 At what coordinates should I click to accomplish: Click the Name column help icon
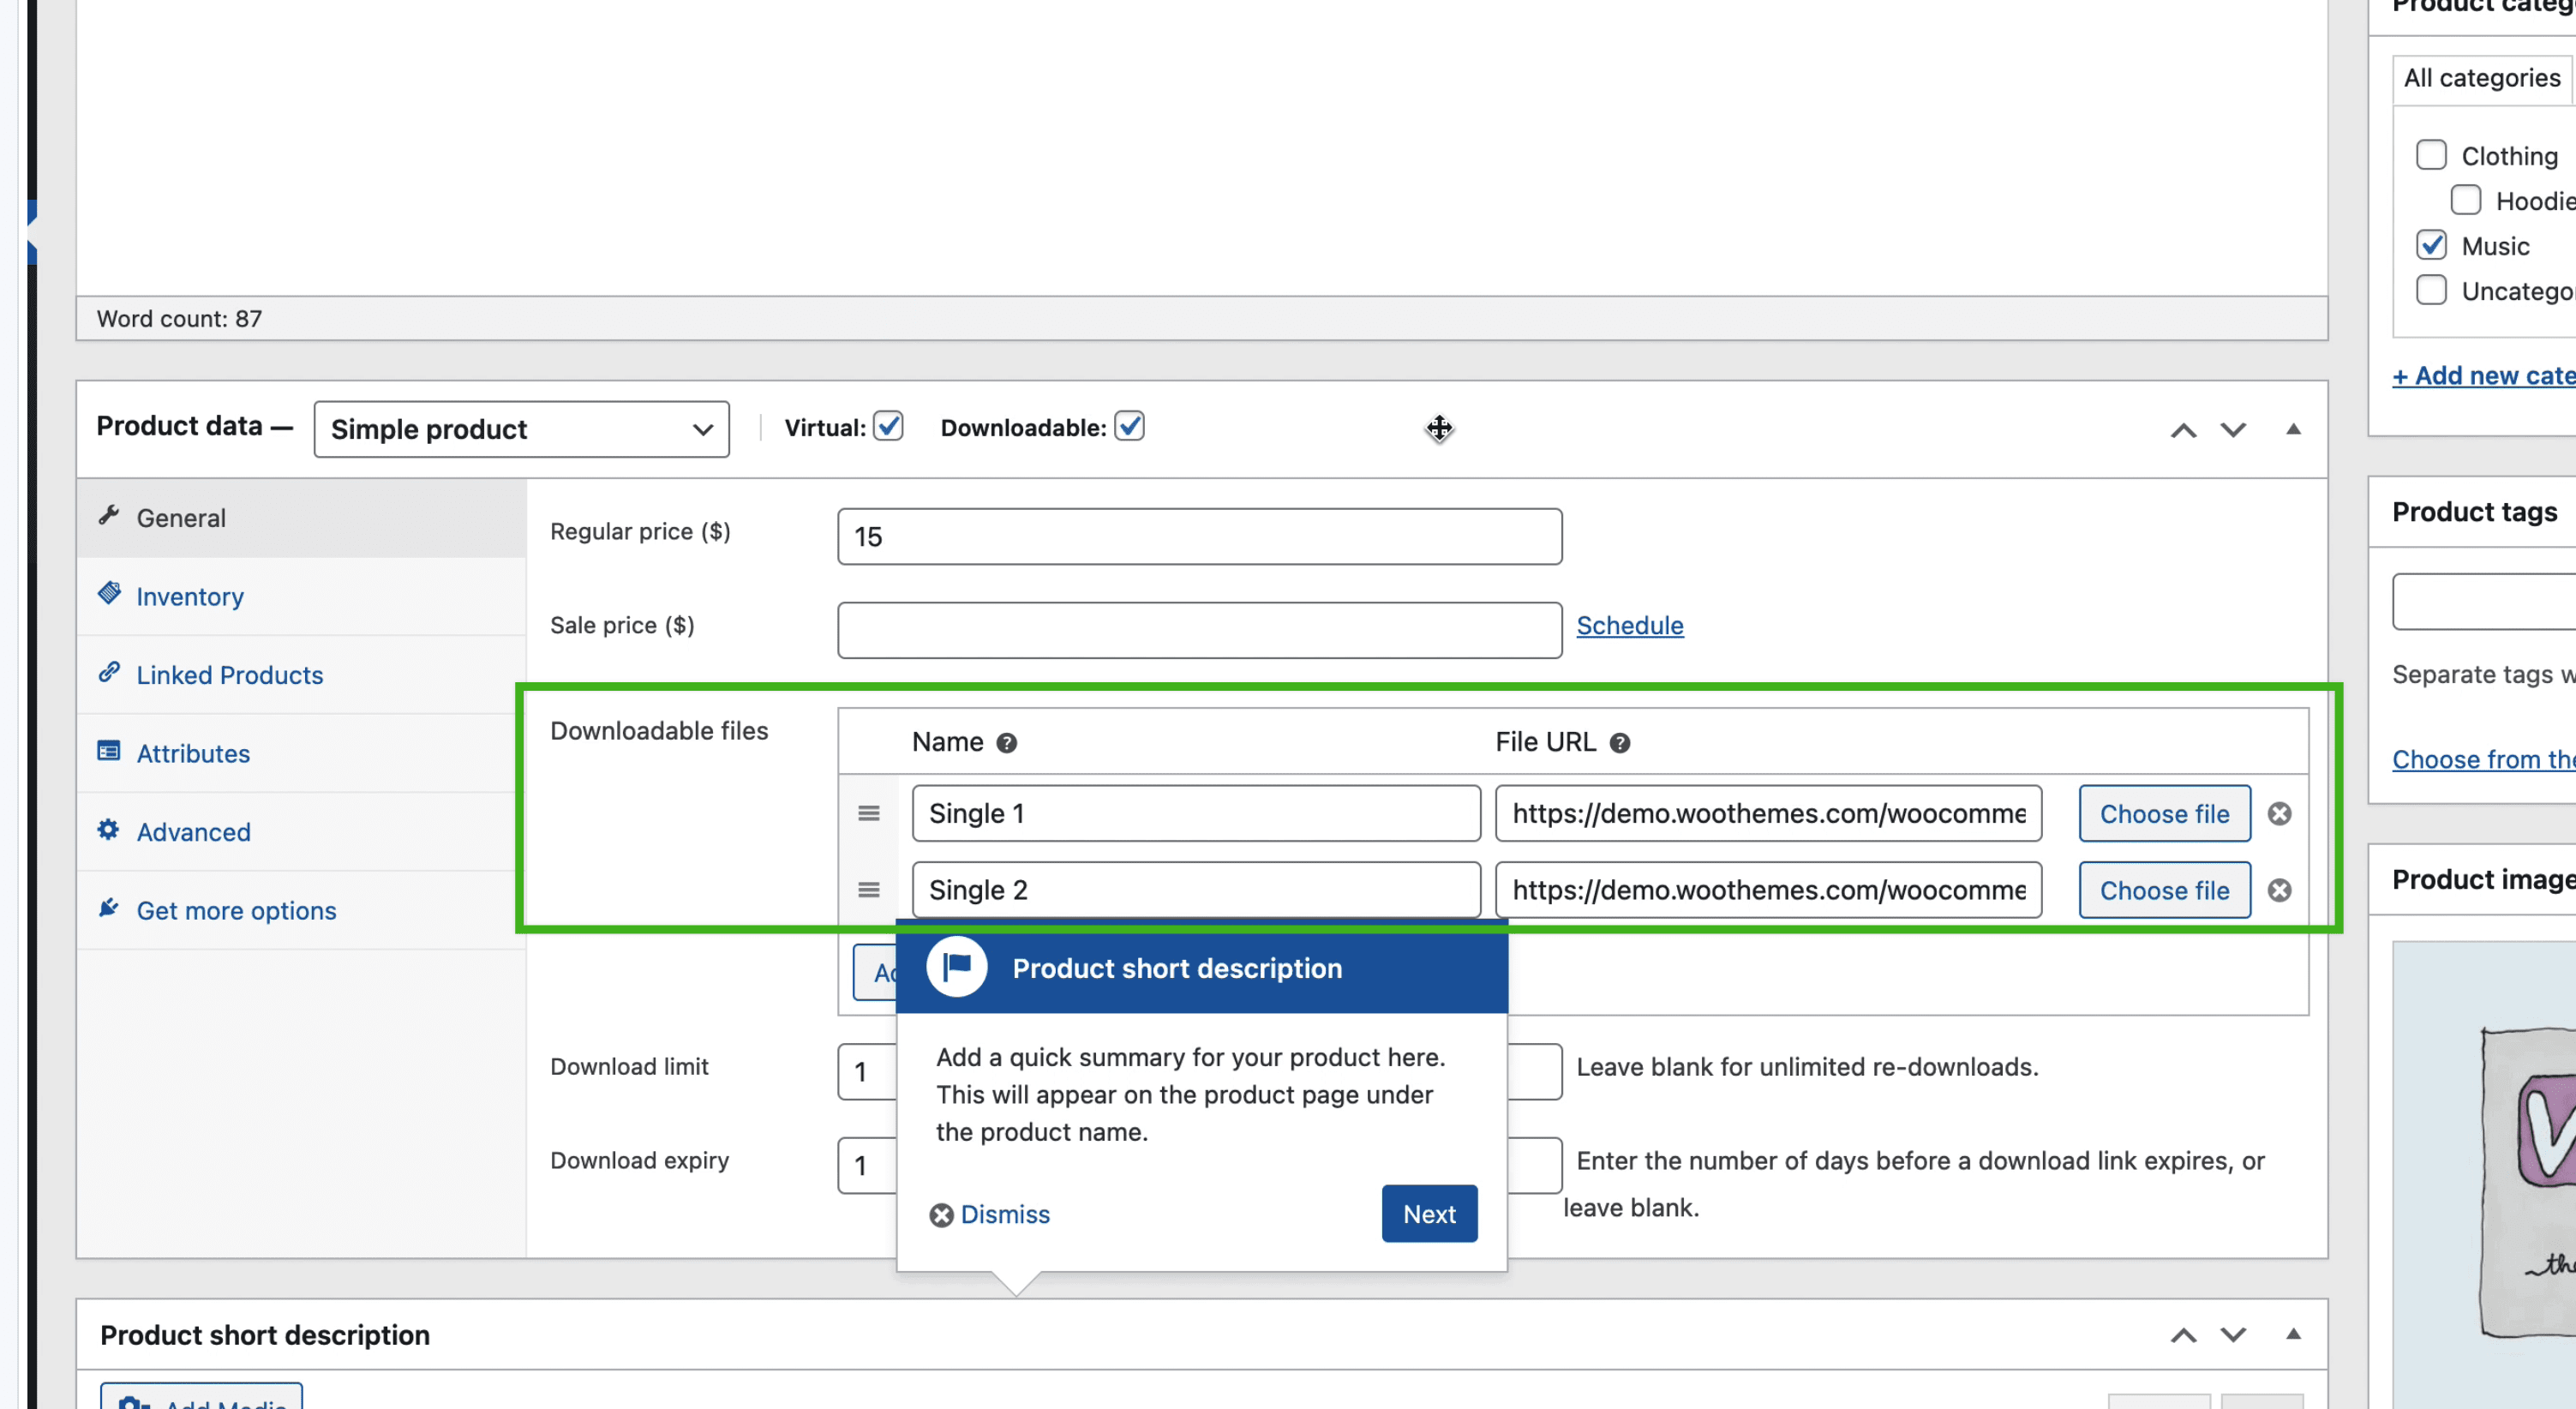[x=1009, y=742]
